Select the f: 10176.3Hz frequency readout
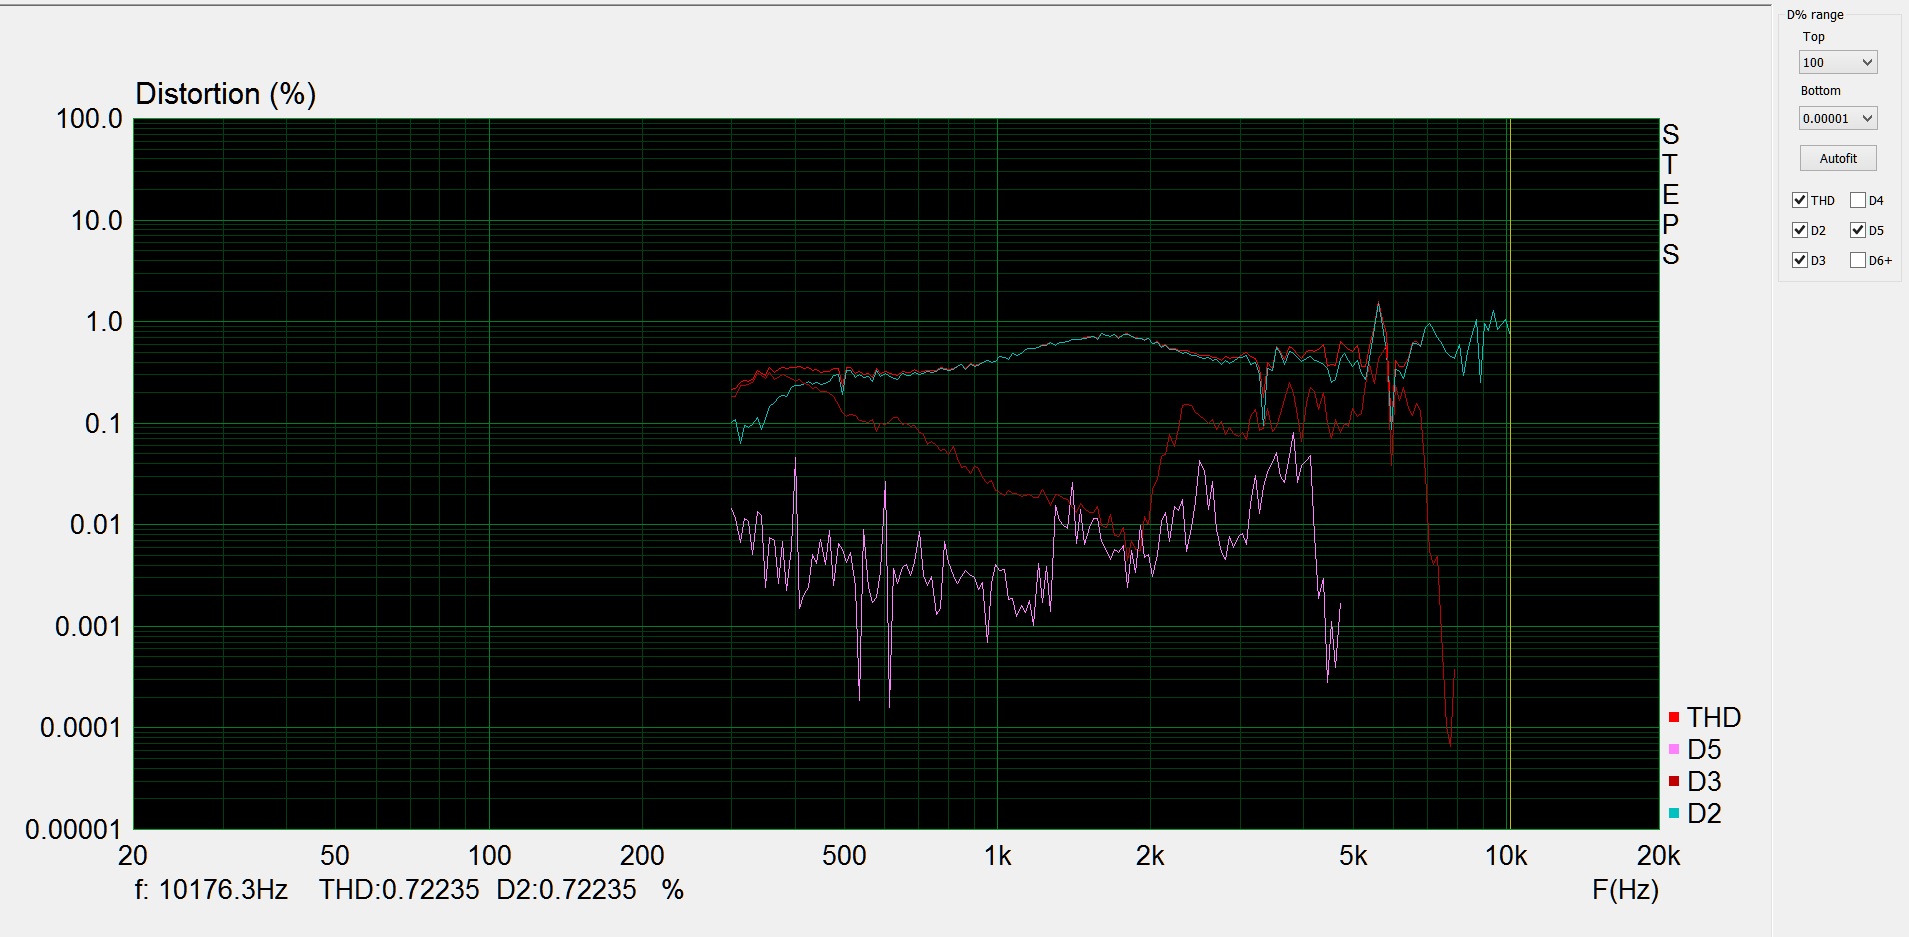This screenshot has width=1909, height=937. 211,890
